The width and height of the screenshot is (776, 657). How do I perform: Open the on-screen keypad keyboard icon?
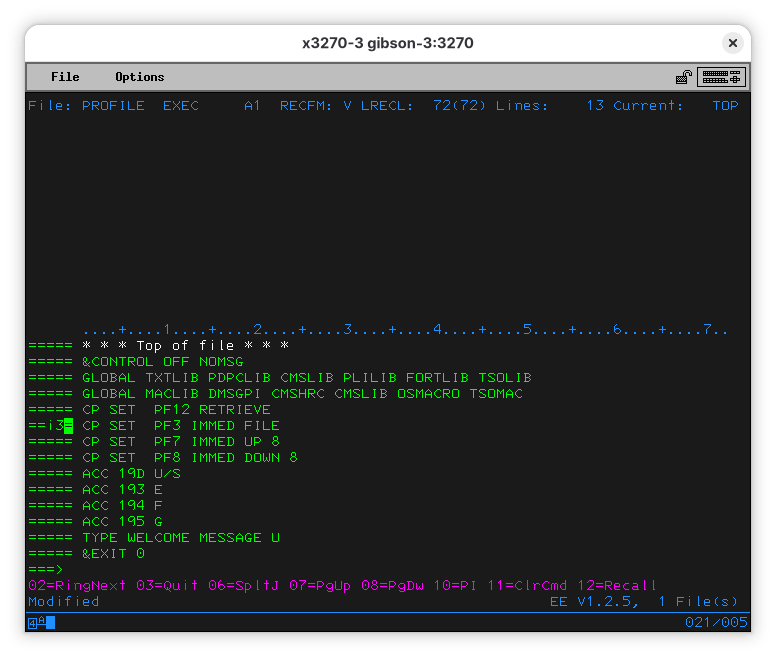coord(721,77)
